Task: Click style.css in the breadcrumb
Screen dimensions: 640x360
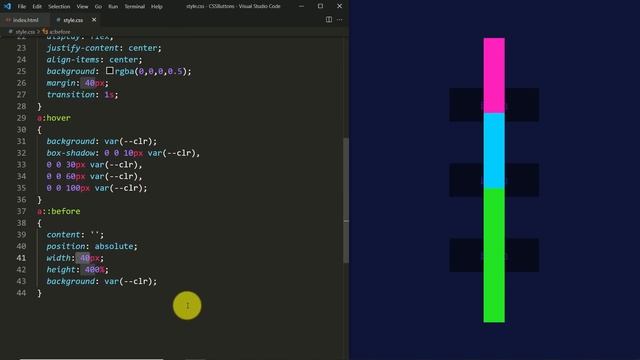Action: [25, 31]
